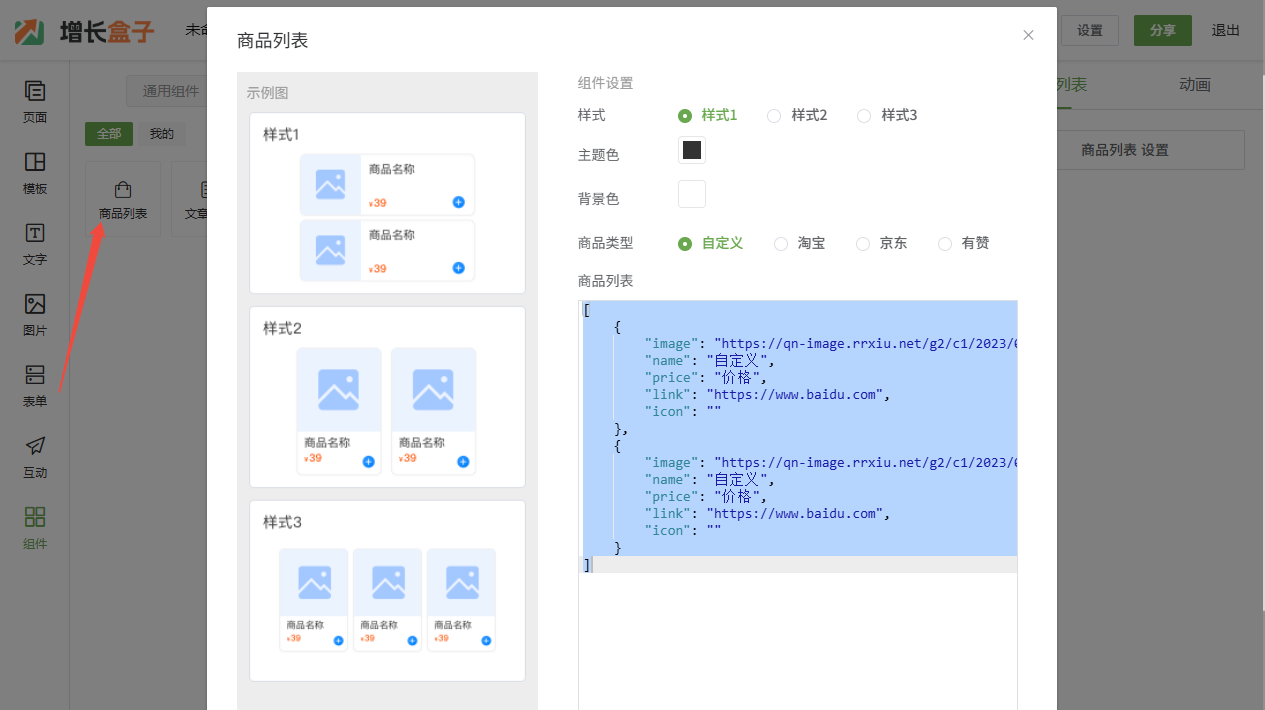The image size is (1265, 710).
Task: Click the 样式1 example preview card
Action: click(x=387, y=203)
